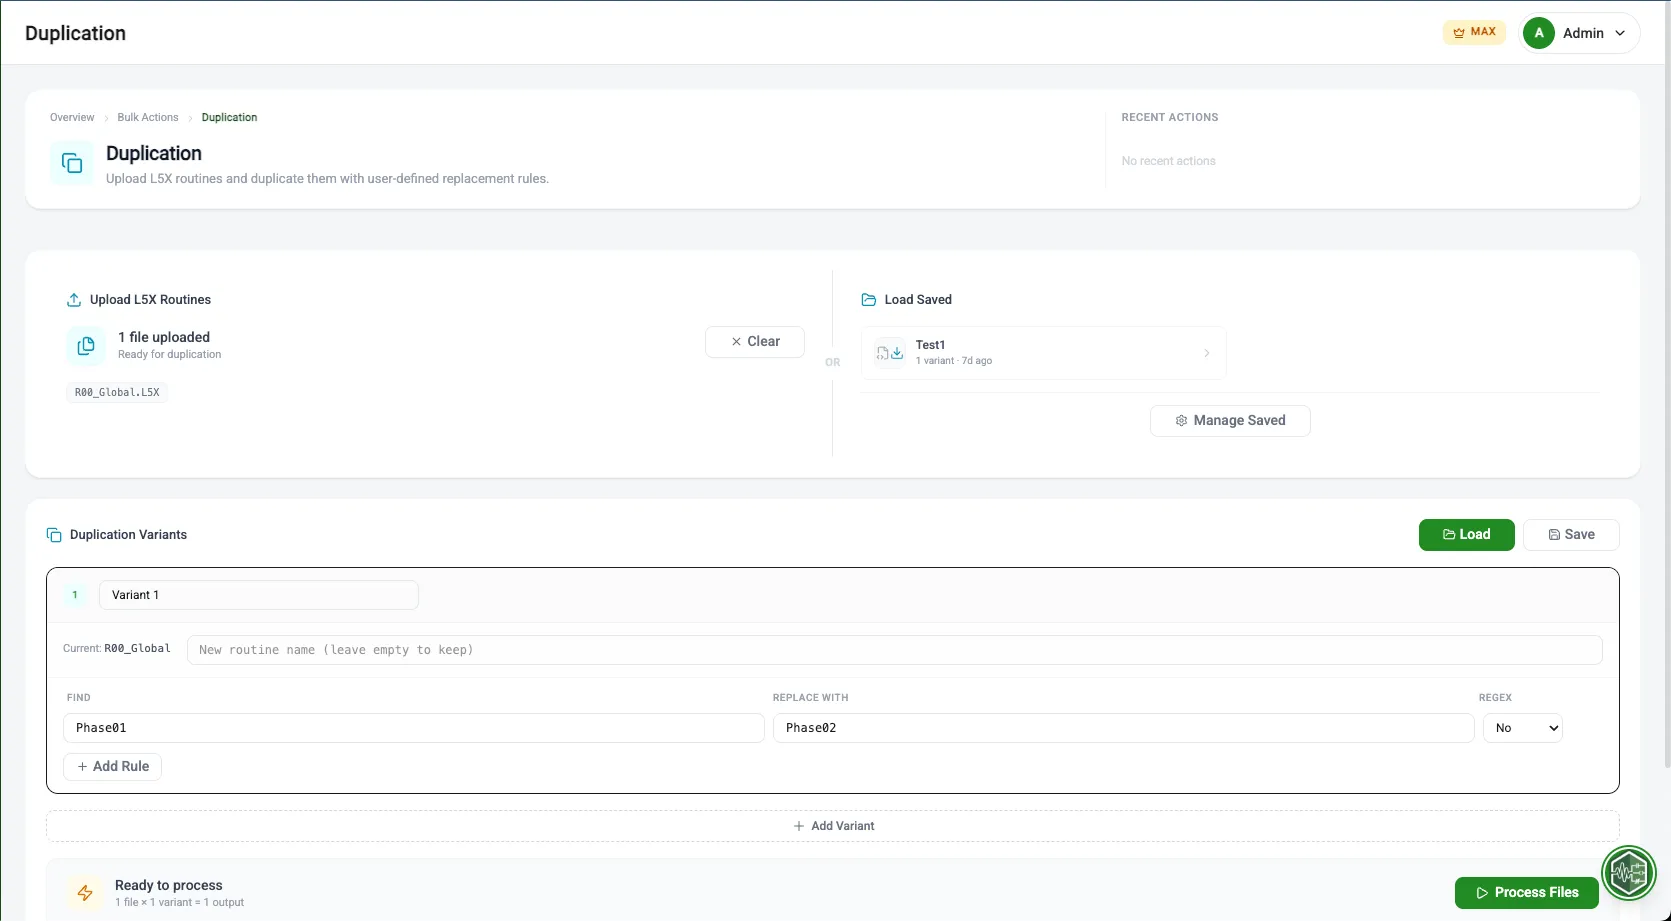Viewport: 1671px width, 921px height.
Task: Load the Test1 saved configuration
Action: click(x=1043, y=352)
